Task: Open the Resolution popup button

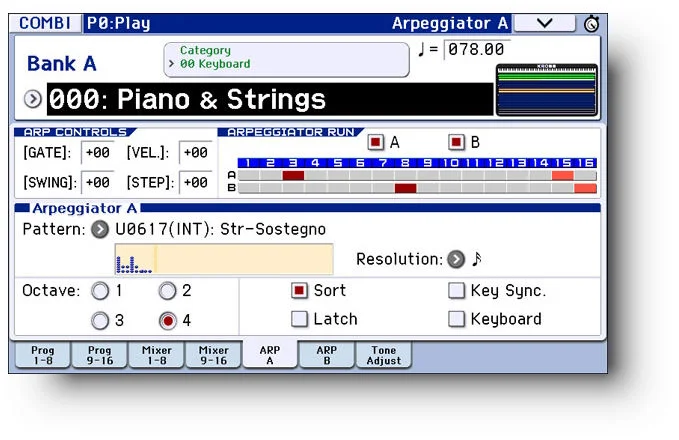Action: (x=456, y=259)
